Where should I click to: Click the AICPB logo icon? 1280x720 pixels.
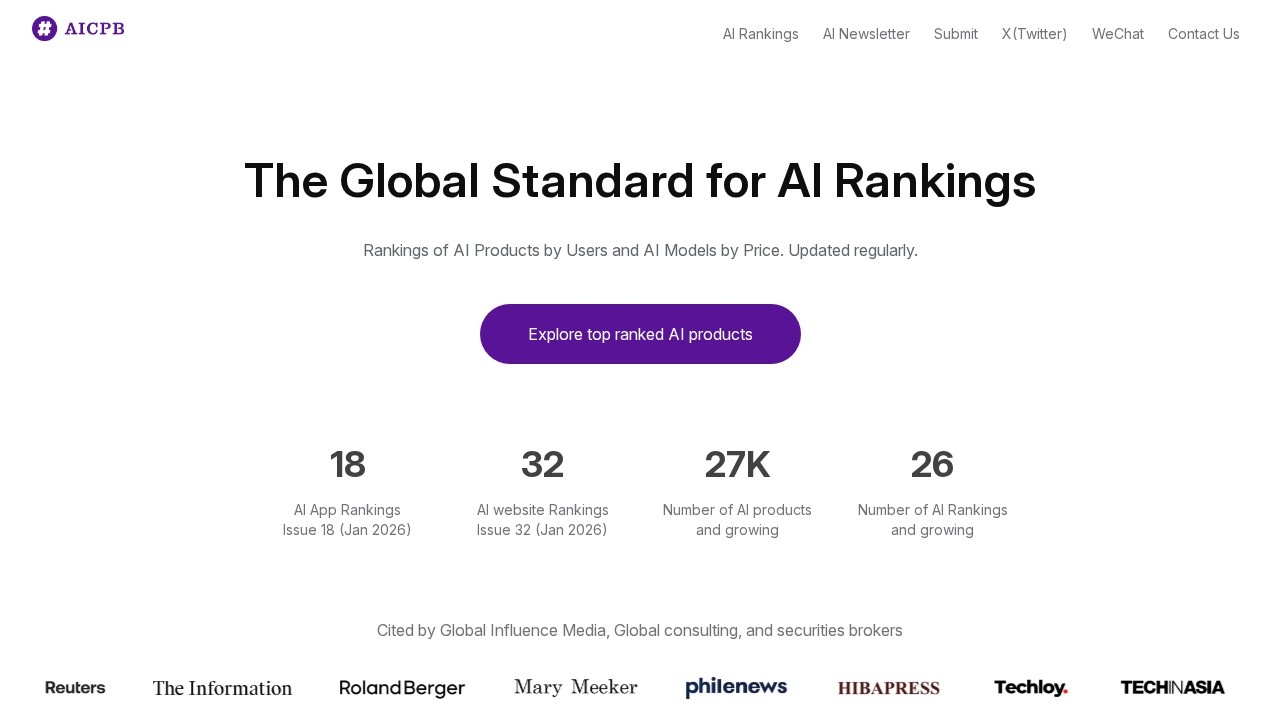click(x=44, y=28)
